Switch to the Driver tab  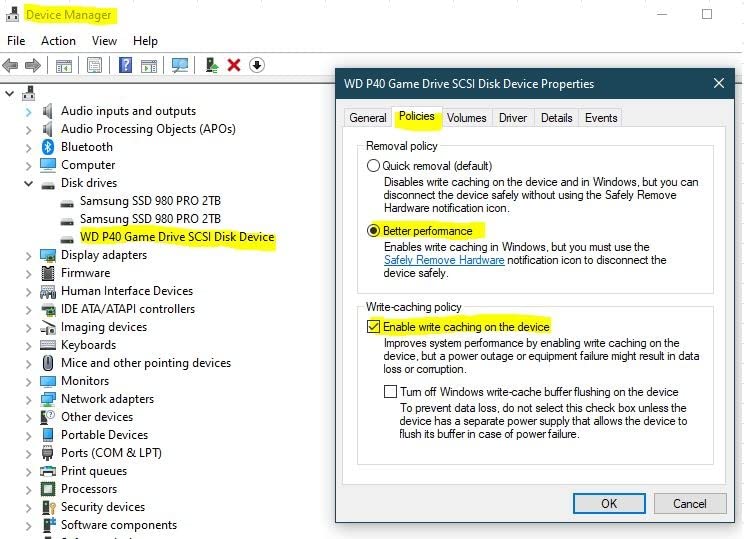pos(513,118)
